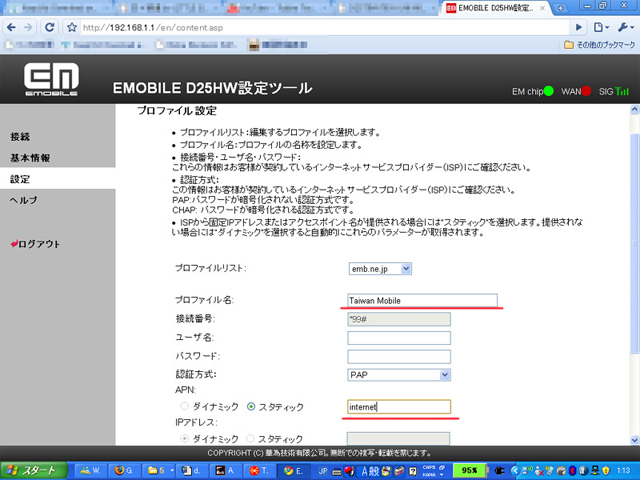This screenshot has width=640, height=480.
Task: Expand hidden tray icons with arrow
Action: point(514,471)
